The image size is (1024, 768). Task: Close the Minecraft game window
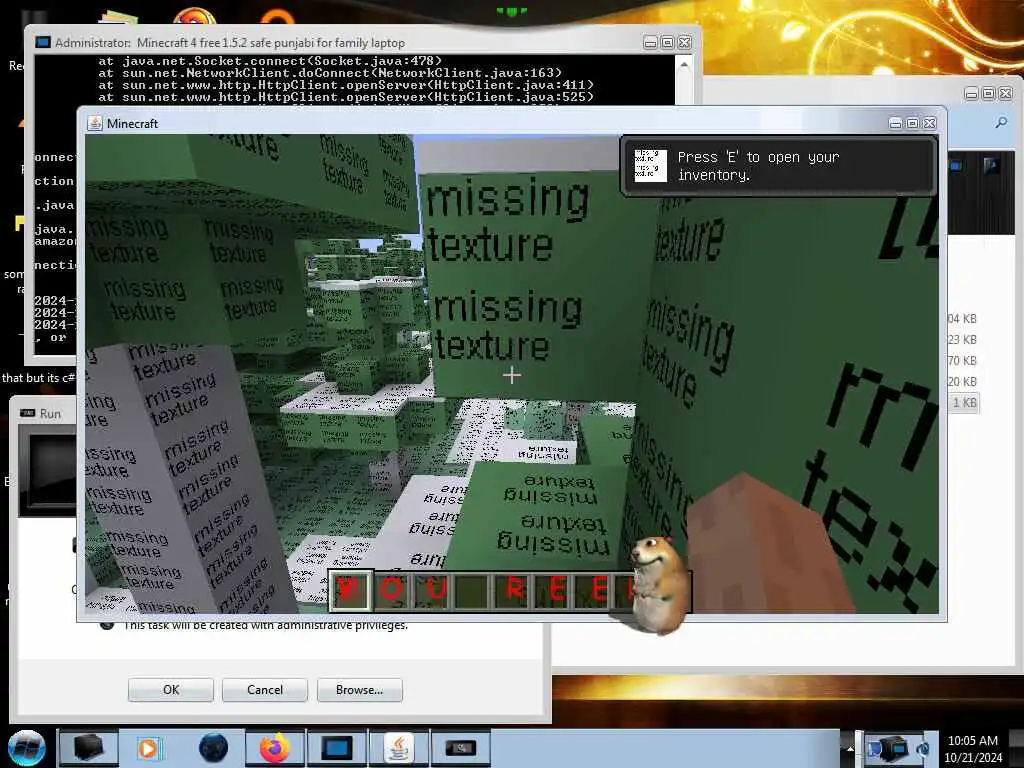click(930, 123)
